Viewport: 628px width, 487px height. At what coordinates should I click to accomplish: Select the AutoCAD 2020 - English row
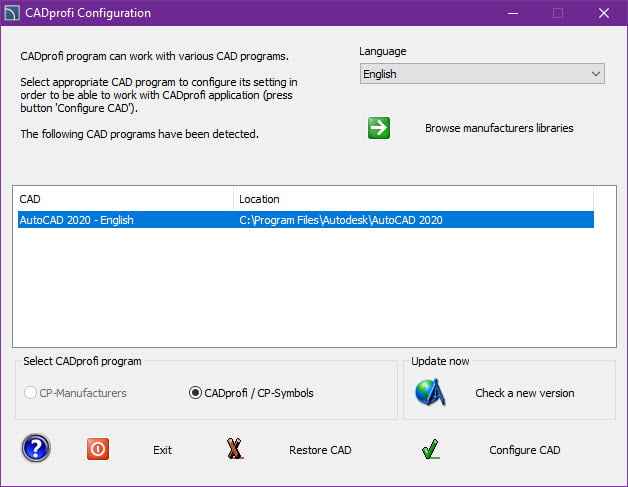tap(306, 220)
